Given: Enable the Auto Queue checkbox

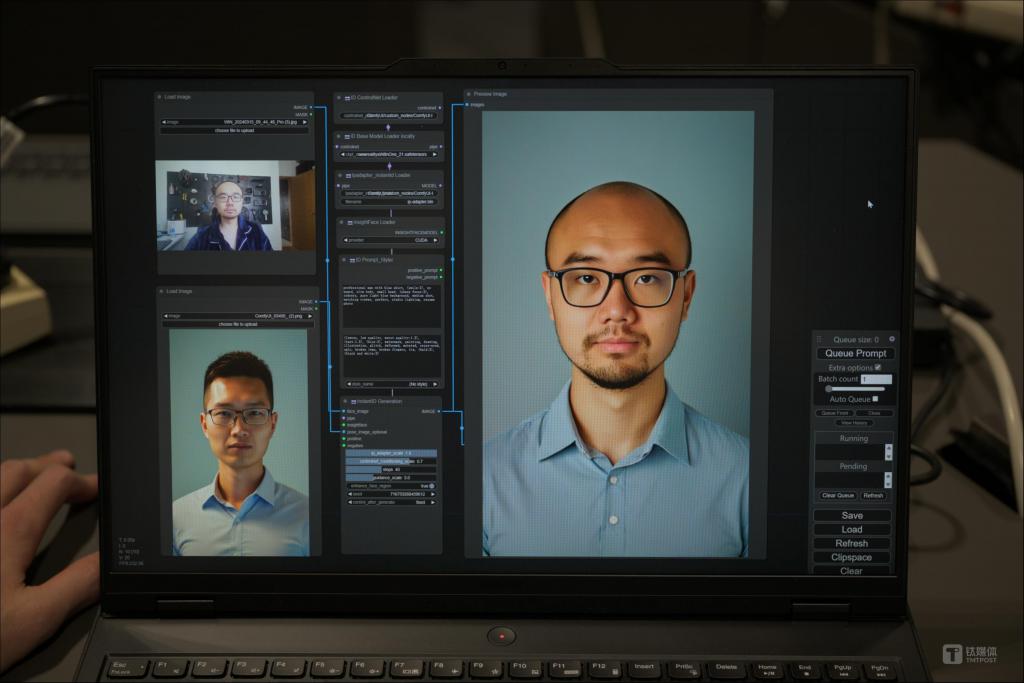Looking at the screenshot, I should coord(875,398).
